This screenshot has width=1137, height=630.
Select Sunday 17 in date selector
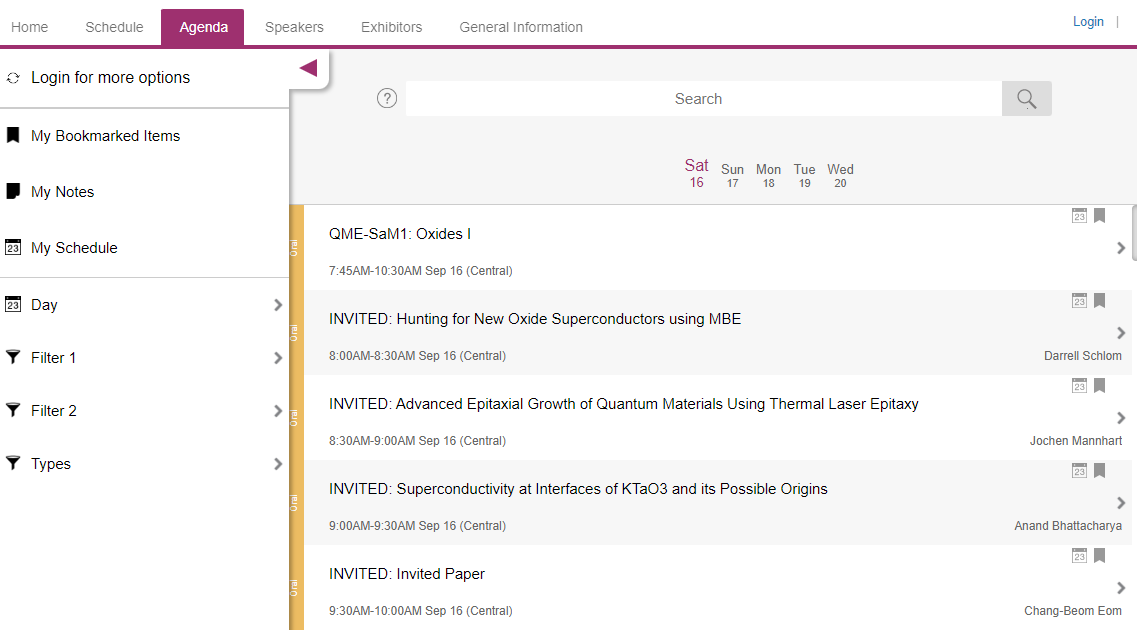[x=732, y=175]
